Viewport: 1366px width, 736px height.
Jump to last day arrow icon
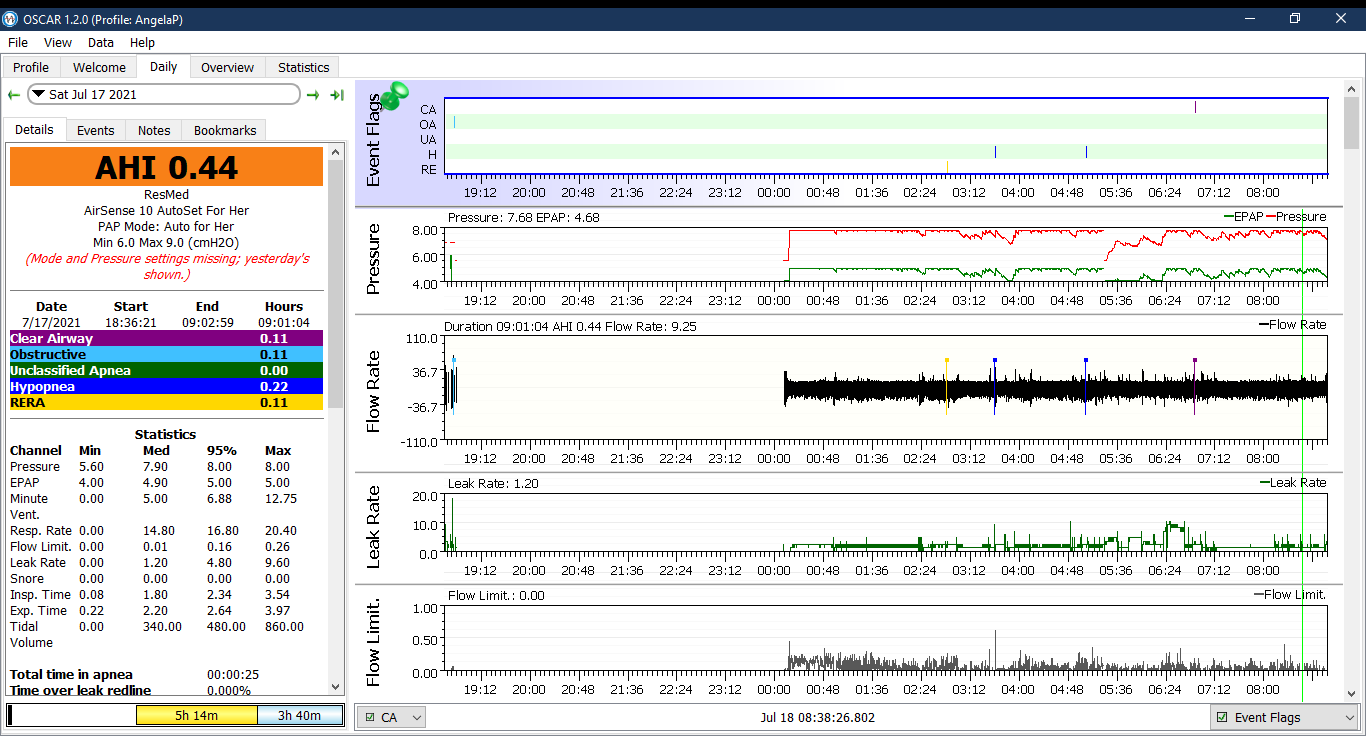337,95
